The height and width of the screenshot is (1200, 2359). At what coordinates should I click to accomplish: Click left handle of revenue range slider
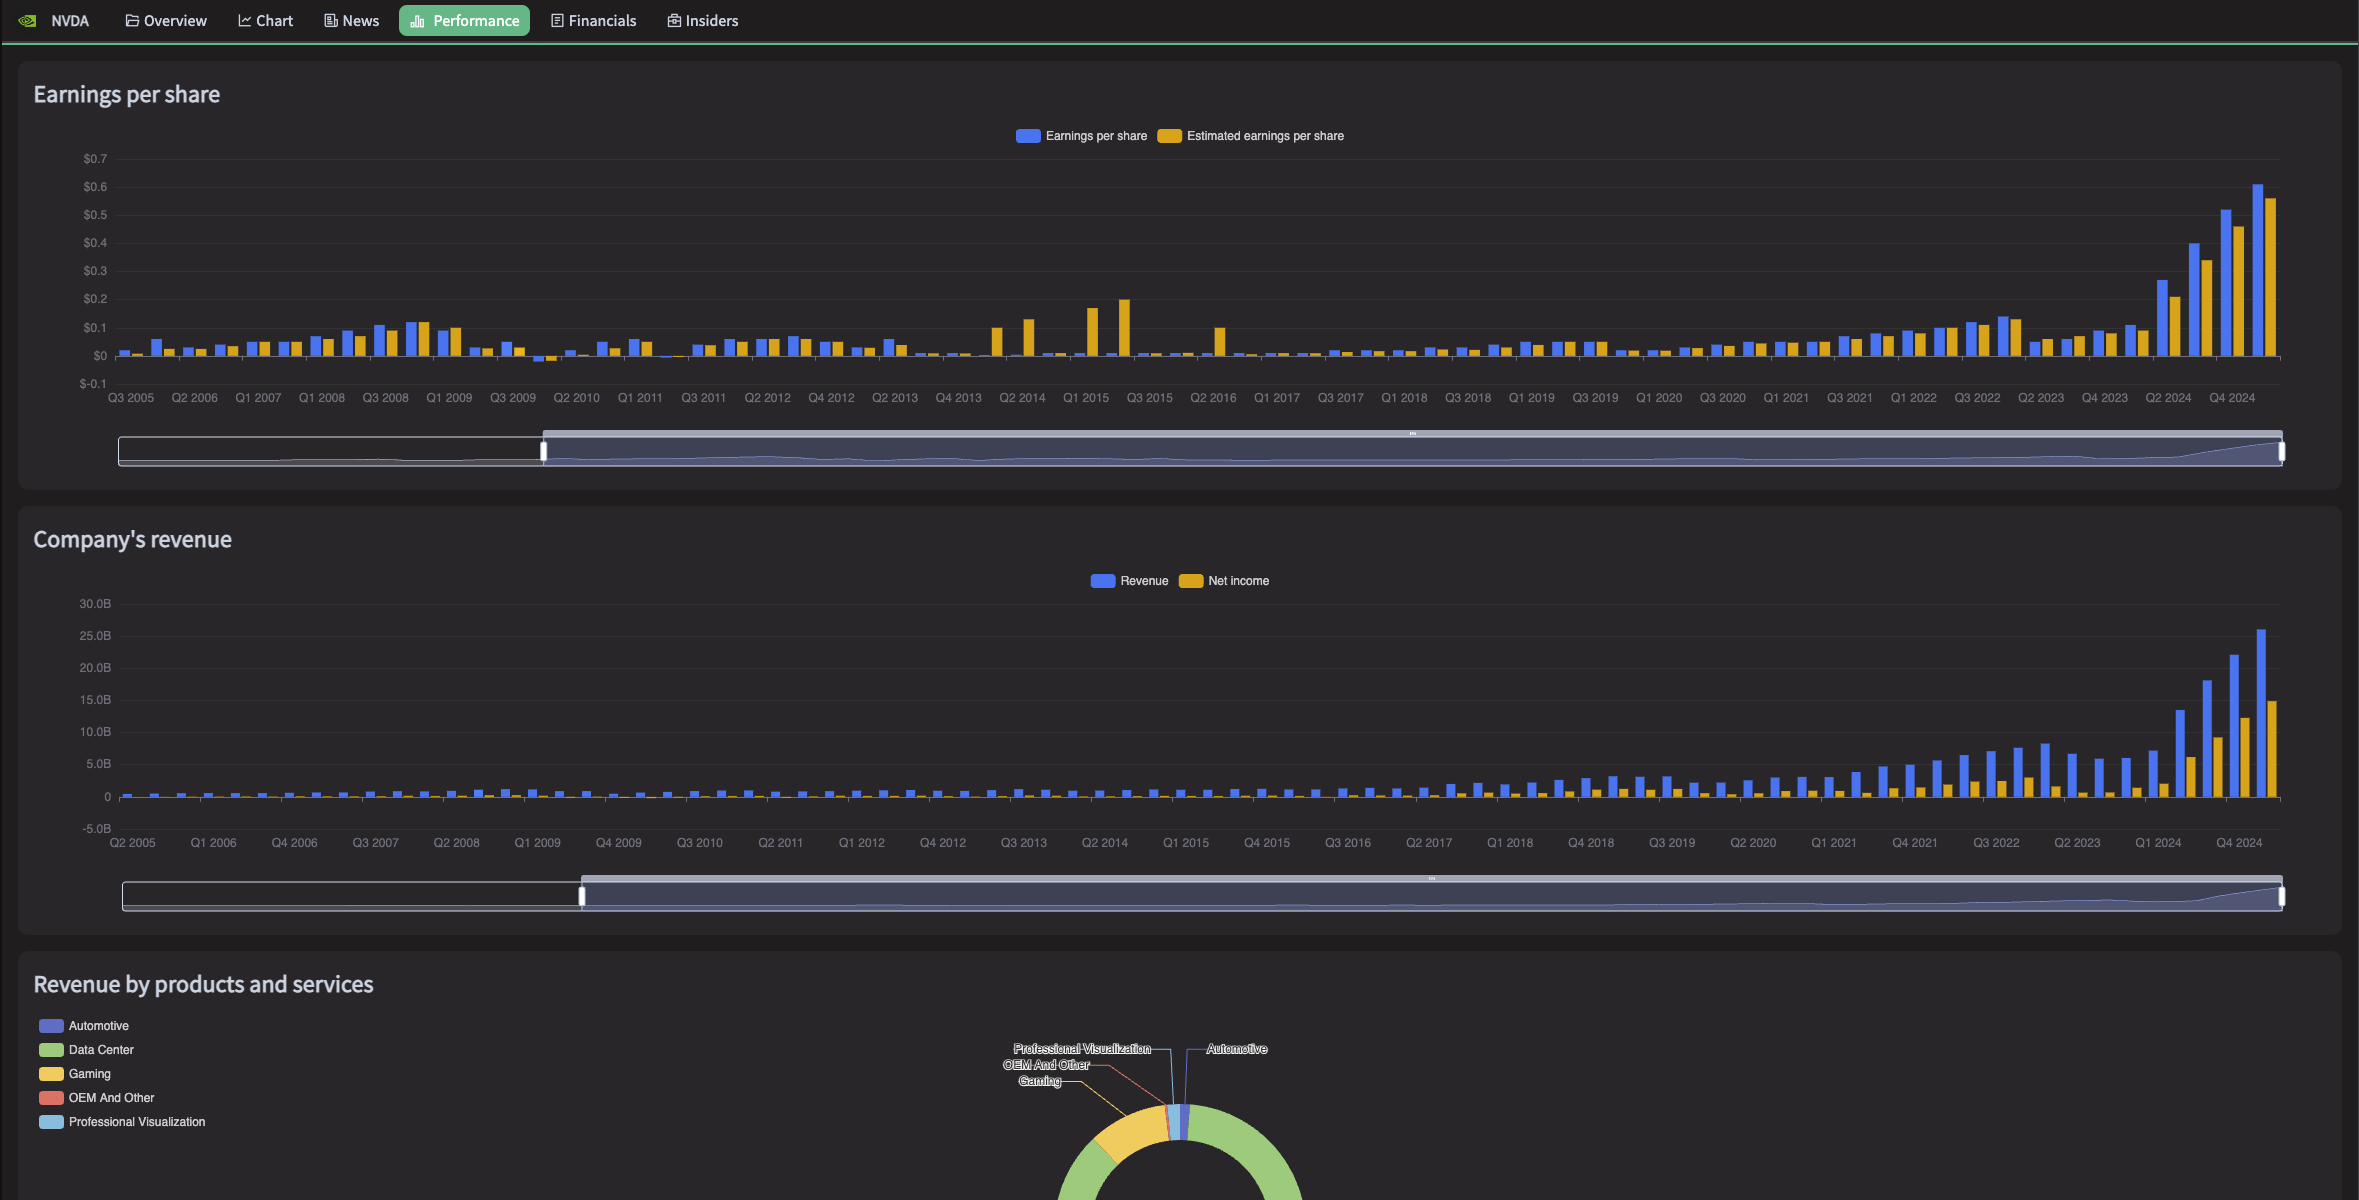click(582, 896)
